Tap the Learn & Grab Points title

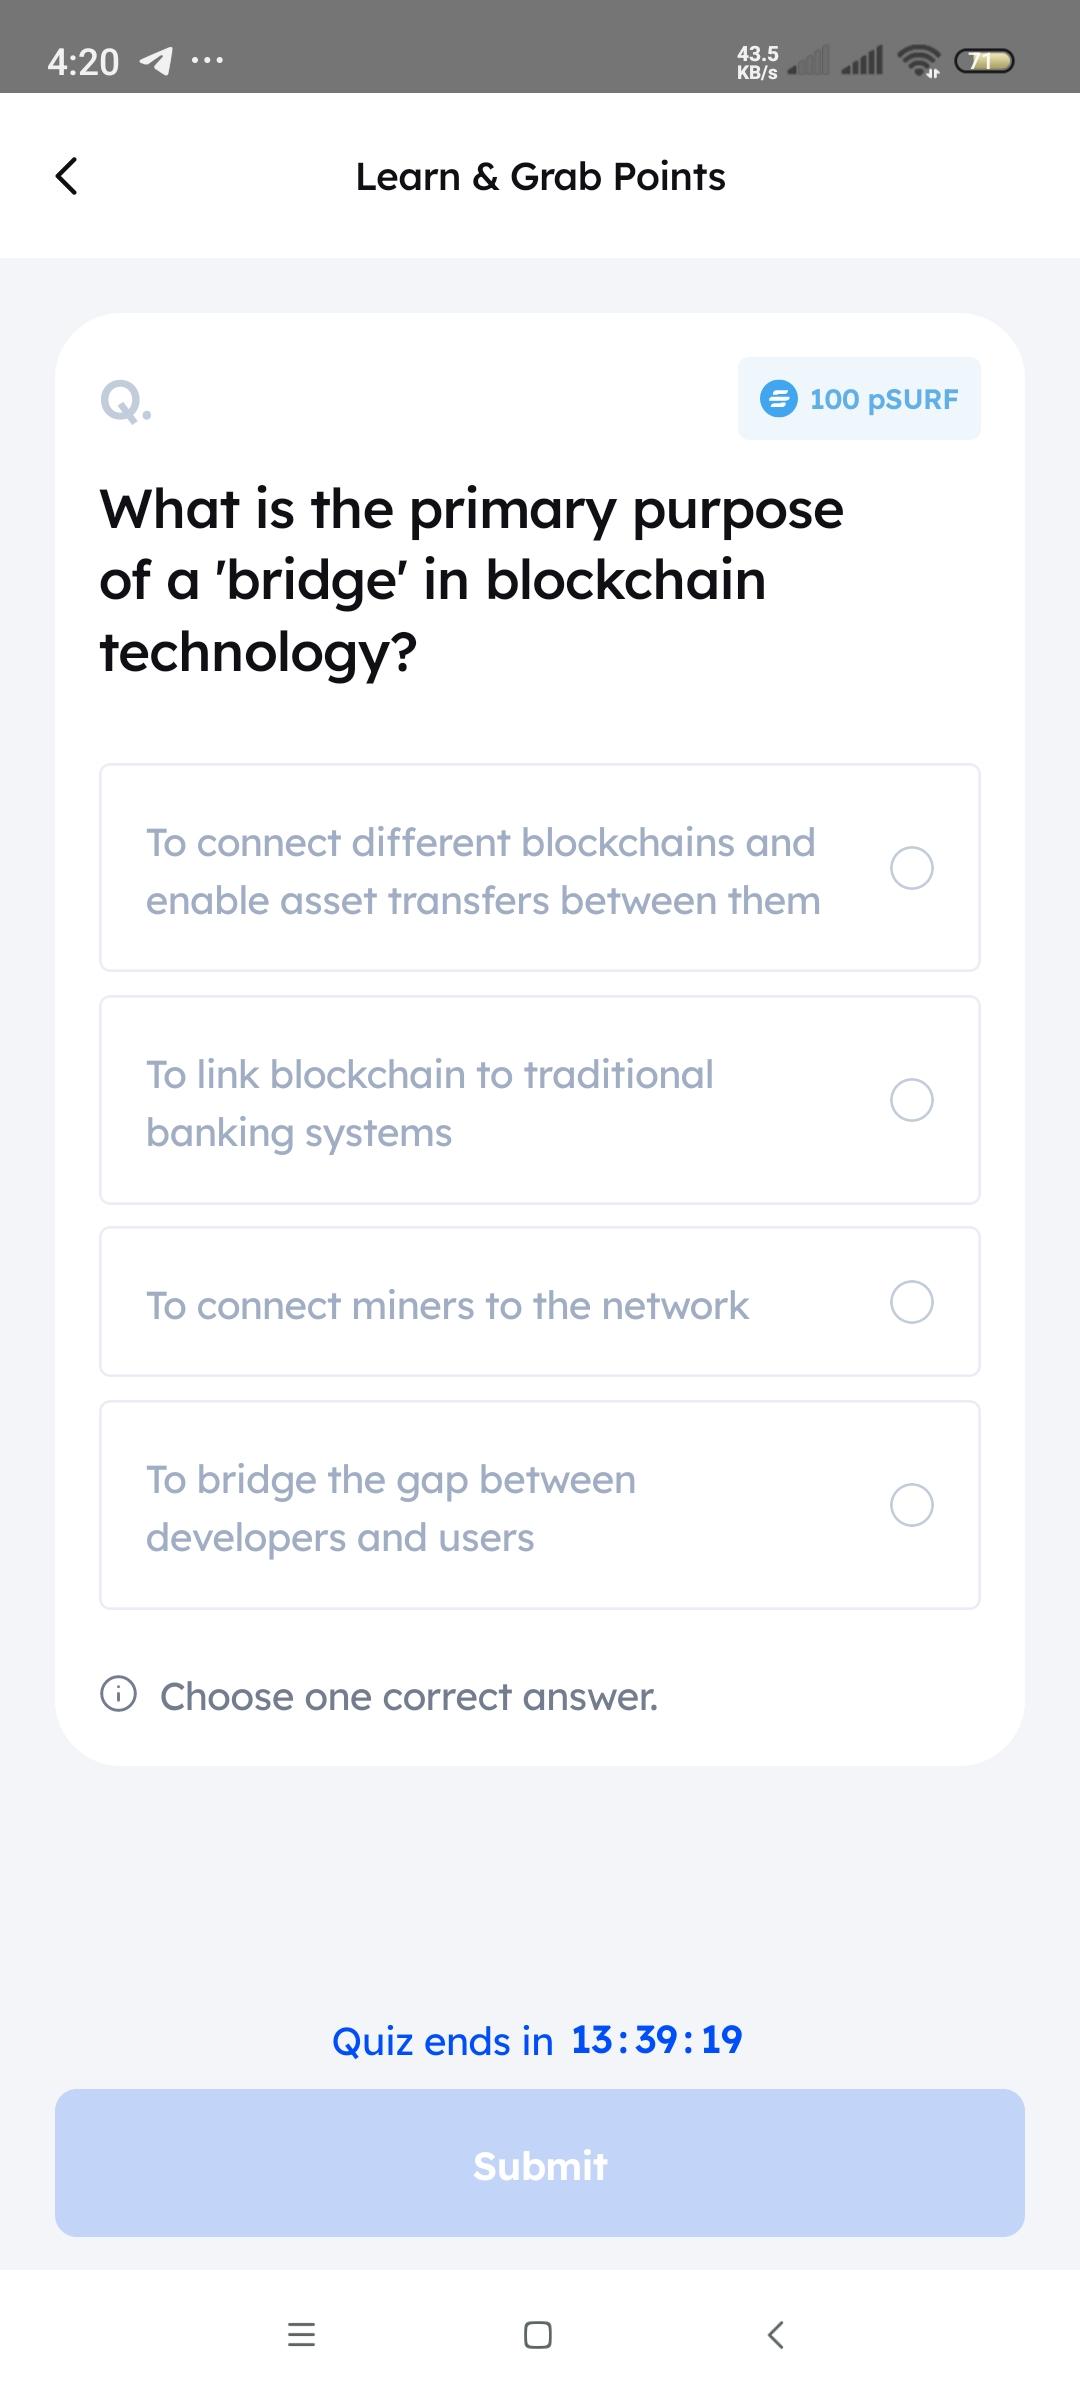click(540, 177)
